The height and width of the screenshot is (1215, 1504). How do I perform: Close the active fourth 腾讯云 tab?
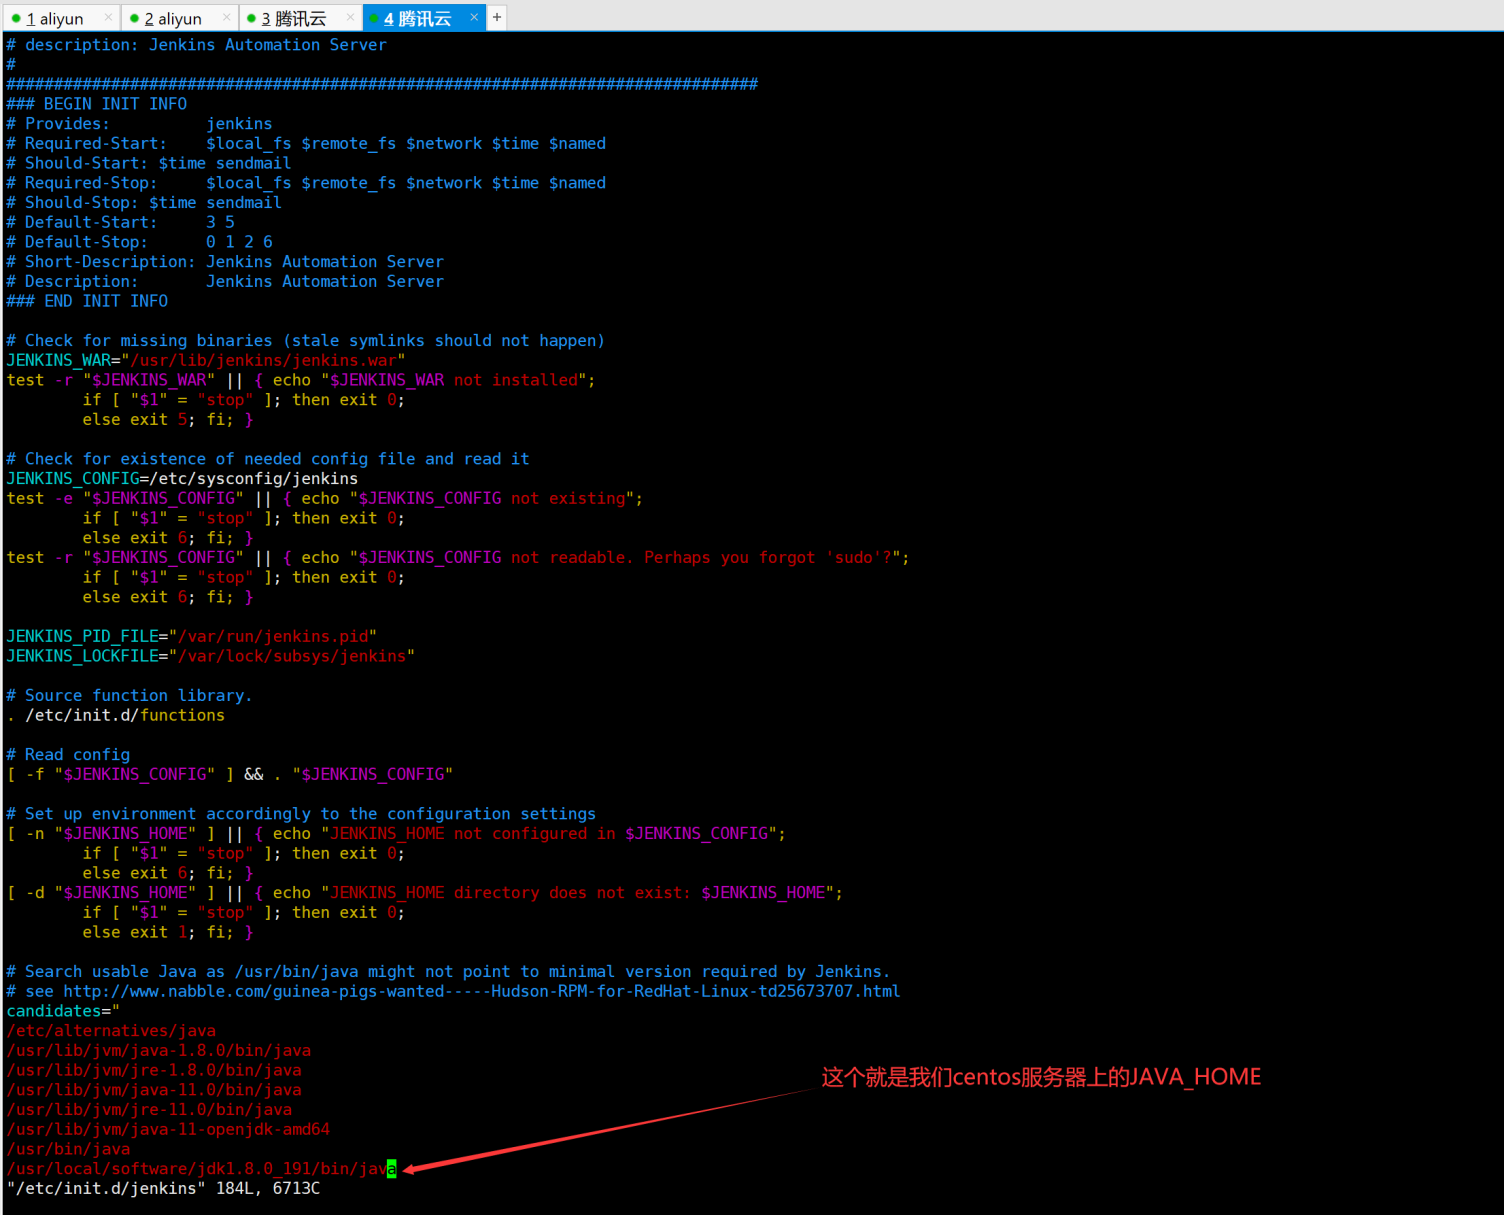pos(474,18)
